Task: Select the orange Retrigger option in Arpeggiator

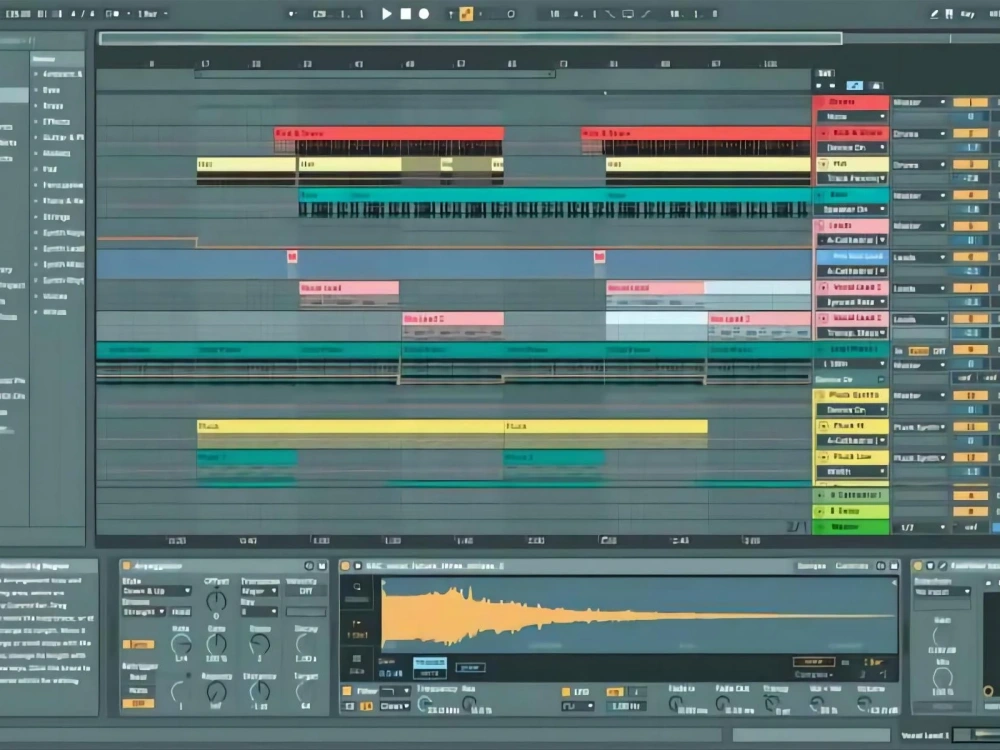Action: tap(138, 703)
